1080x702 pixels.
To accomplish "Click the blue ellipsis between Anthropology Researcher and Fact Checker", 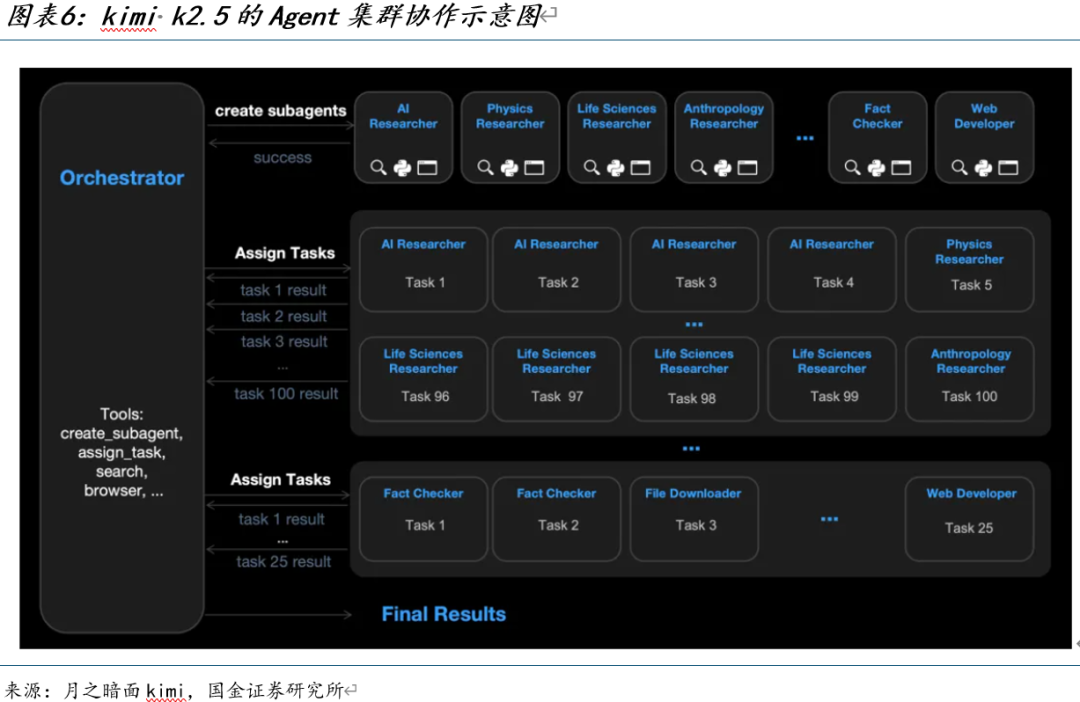I will (805, 139).
